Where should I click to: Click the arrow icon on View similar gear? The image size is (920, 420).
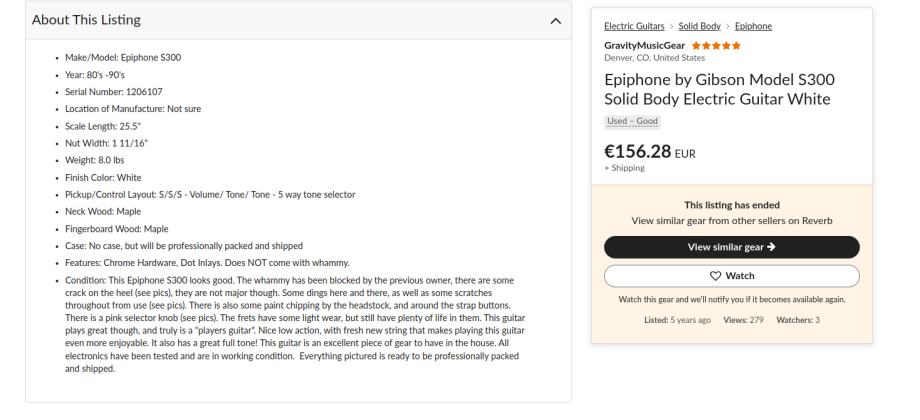[x=771, y=247]
